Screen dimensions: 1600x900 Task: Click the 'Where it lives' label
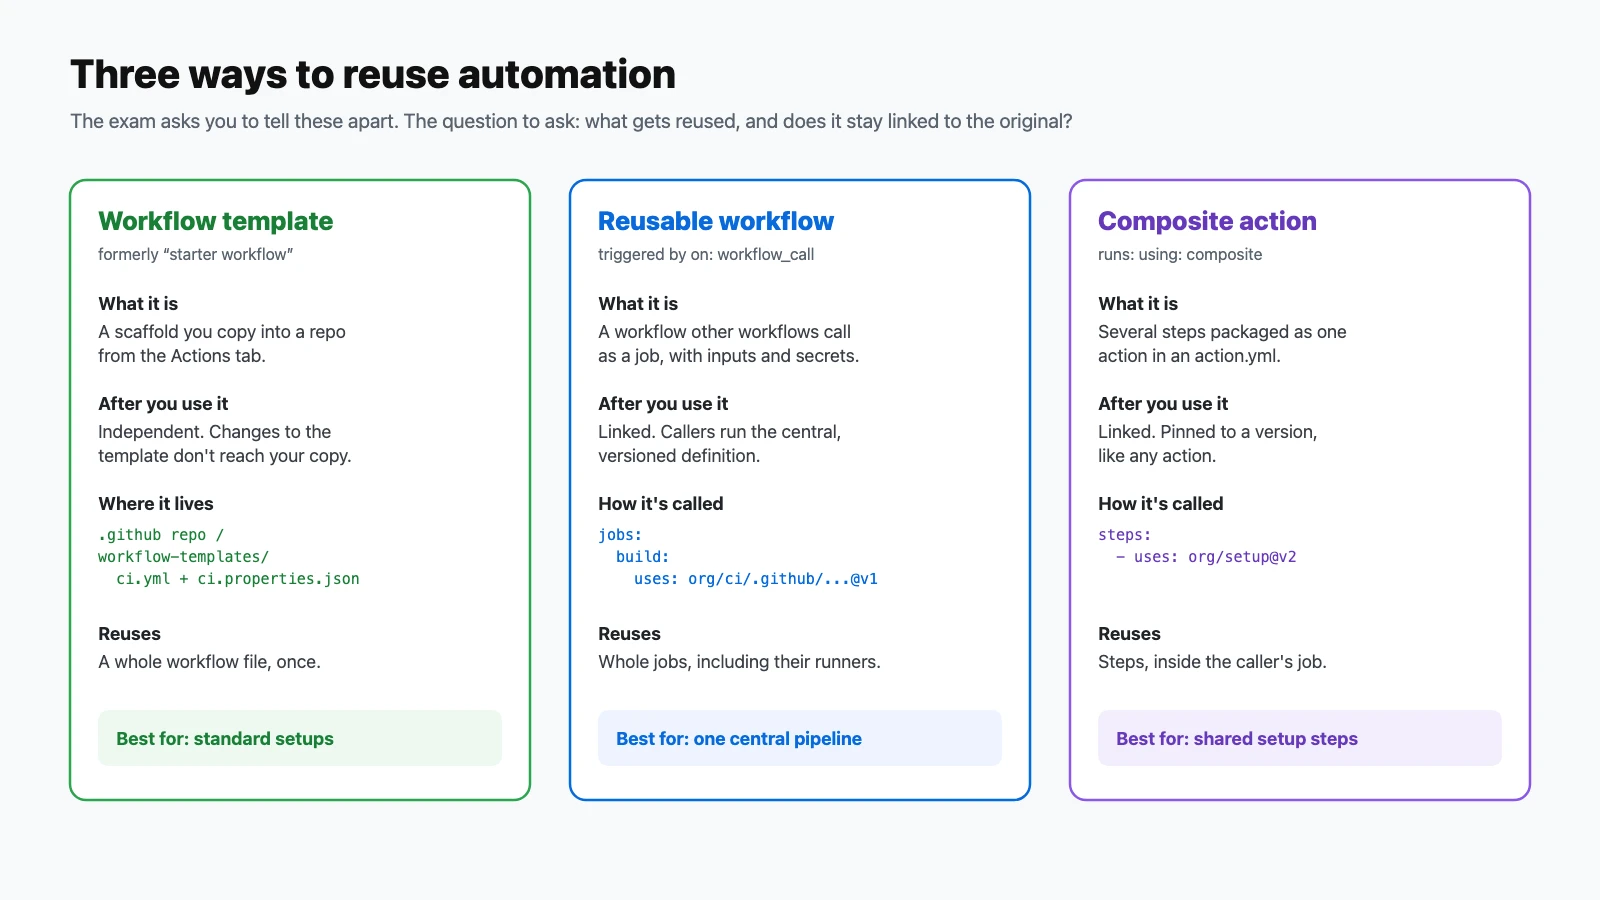156,504
